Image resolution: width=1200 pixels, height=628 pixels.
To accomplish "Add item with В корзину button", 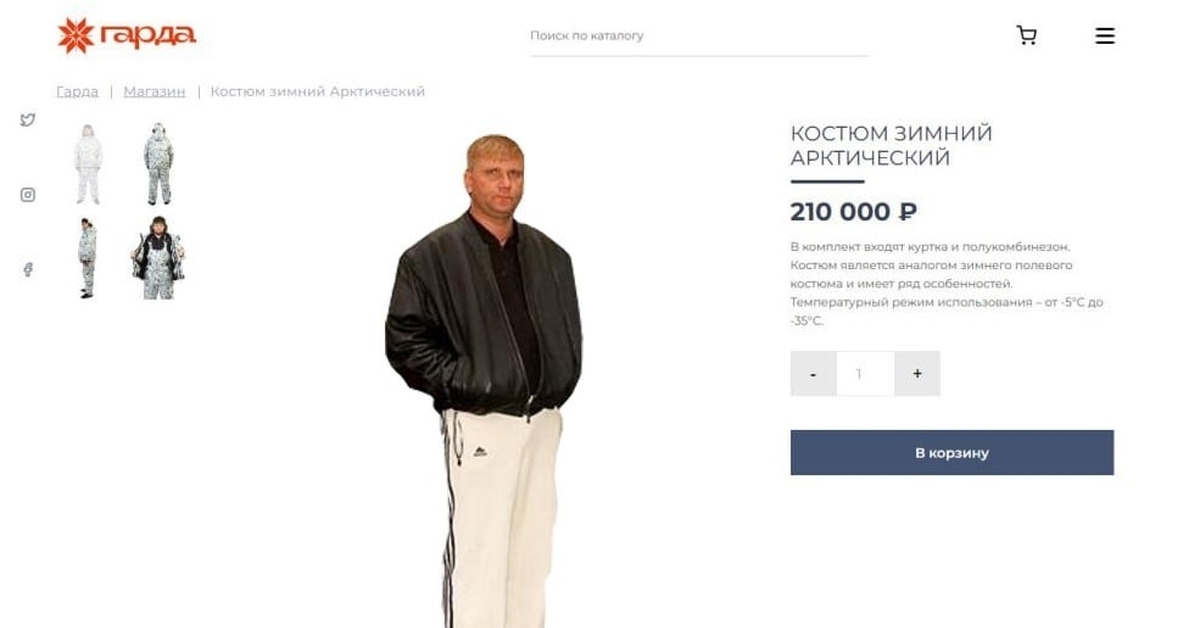I will coord(952,453).
